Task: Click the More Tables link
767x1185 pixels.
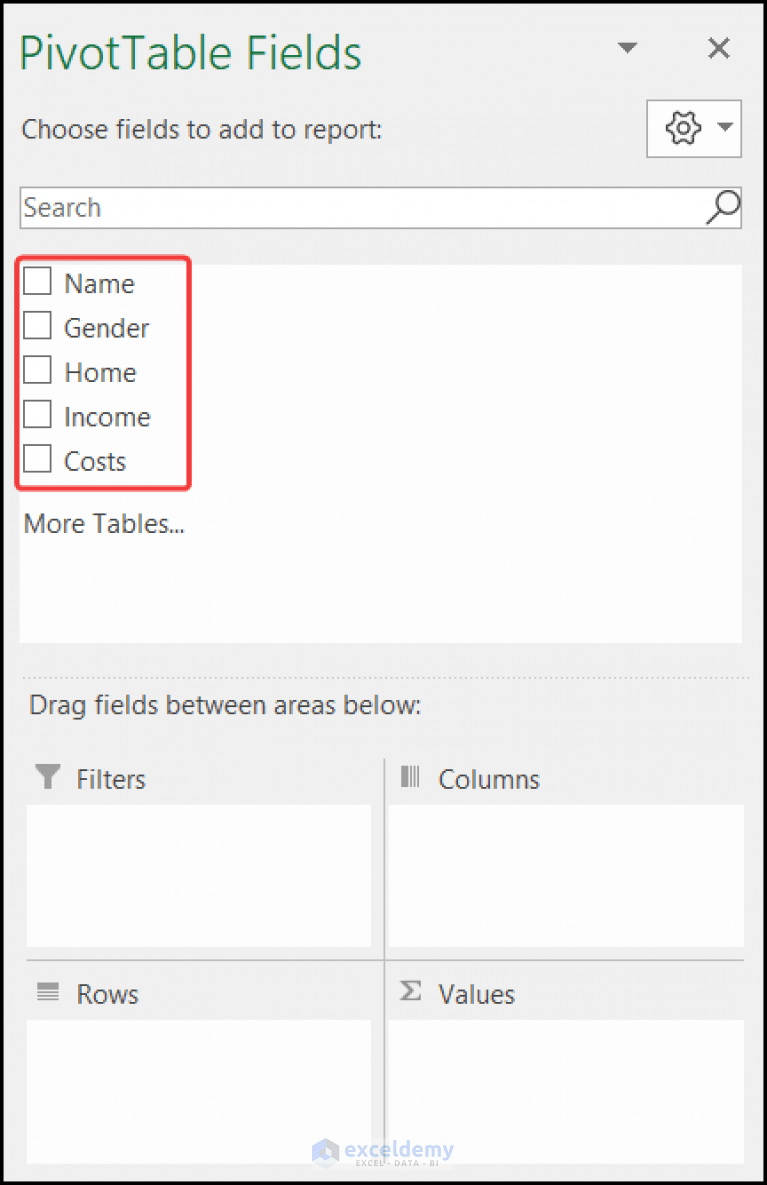Action: (103, 523)
